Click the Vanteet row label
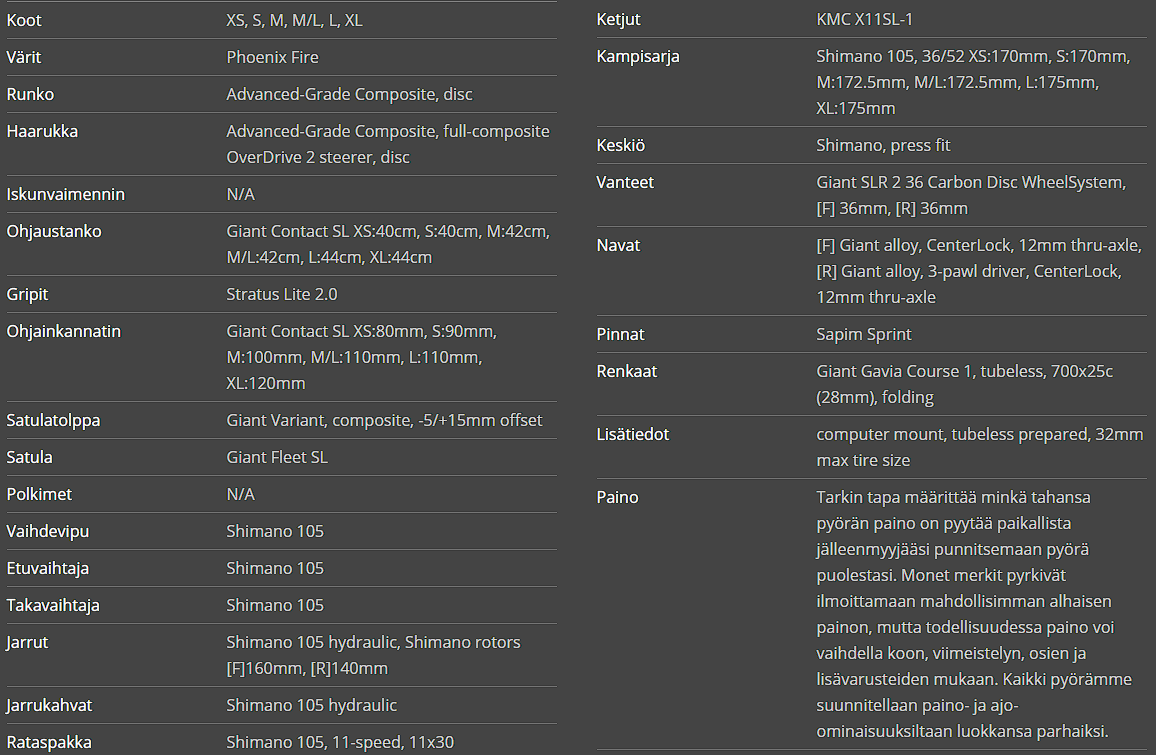 625,182
